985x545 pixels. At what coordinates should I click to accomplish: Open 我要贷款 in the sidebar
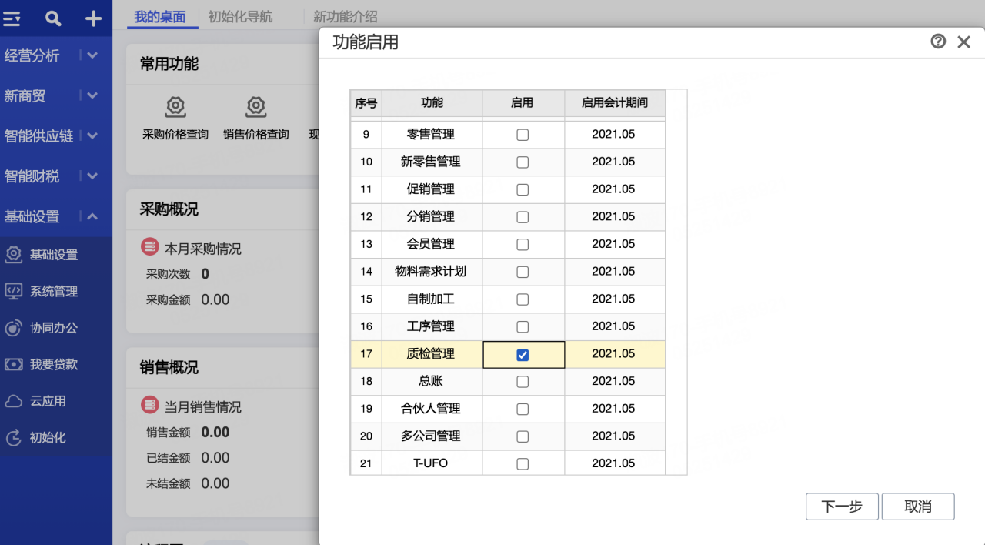click(54, 364)
